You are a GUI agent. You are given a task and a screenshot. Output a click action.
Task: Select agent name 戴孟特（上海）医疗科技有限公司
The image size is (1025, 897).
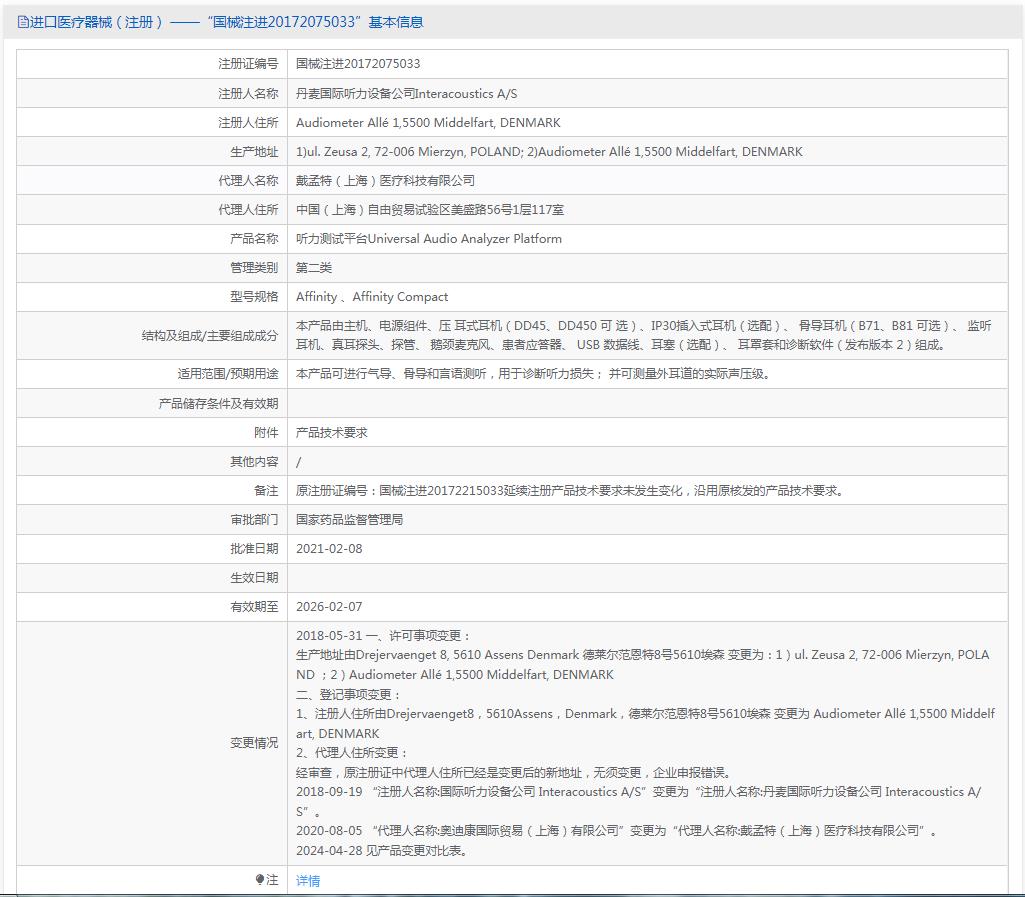coord(385,180)
